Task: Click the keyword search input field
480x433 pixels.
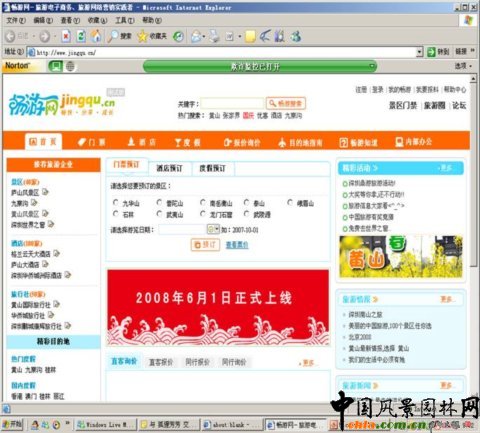Action: click(x=232, y=104)
